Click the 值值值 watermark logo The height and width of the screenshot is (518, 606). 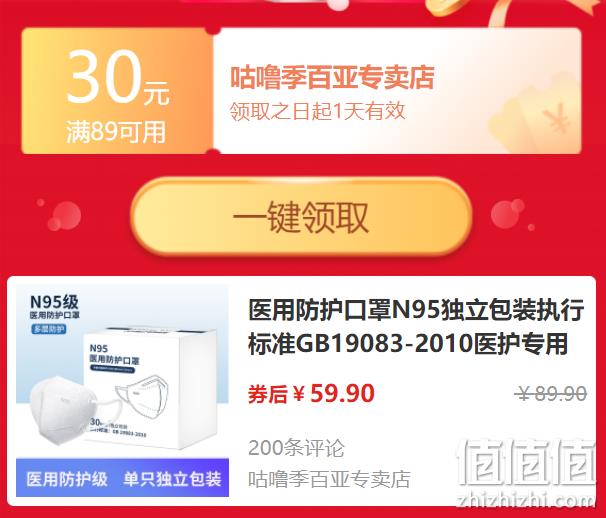click(x=526, y=463)
